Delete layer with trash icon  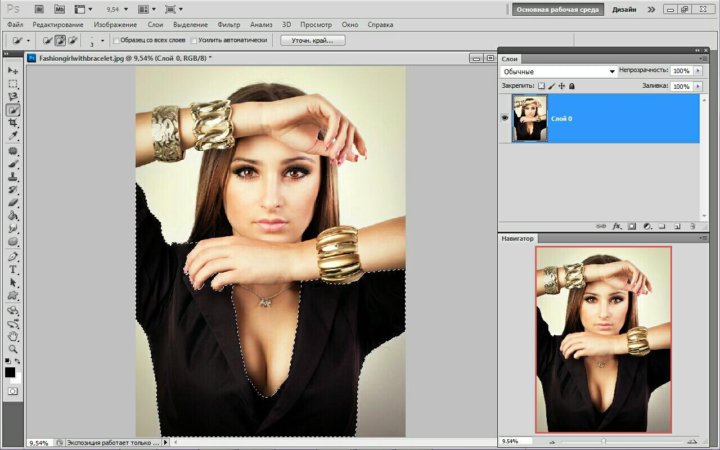coord(692,226)
